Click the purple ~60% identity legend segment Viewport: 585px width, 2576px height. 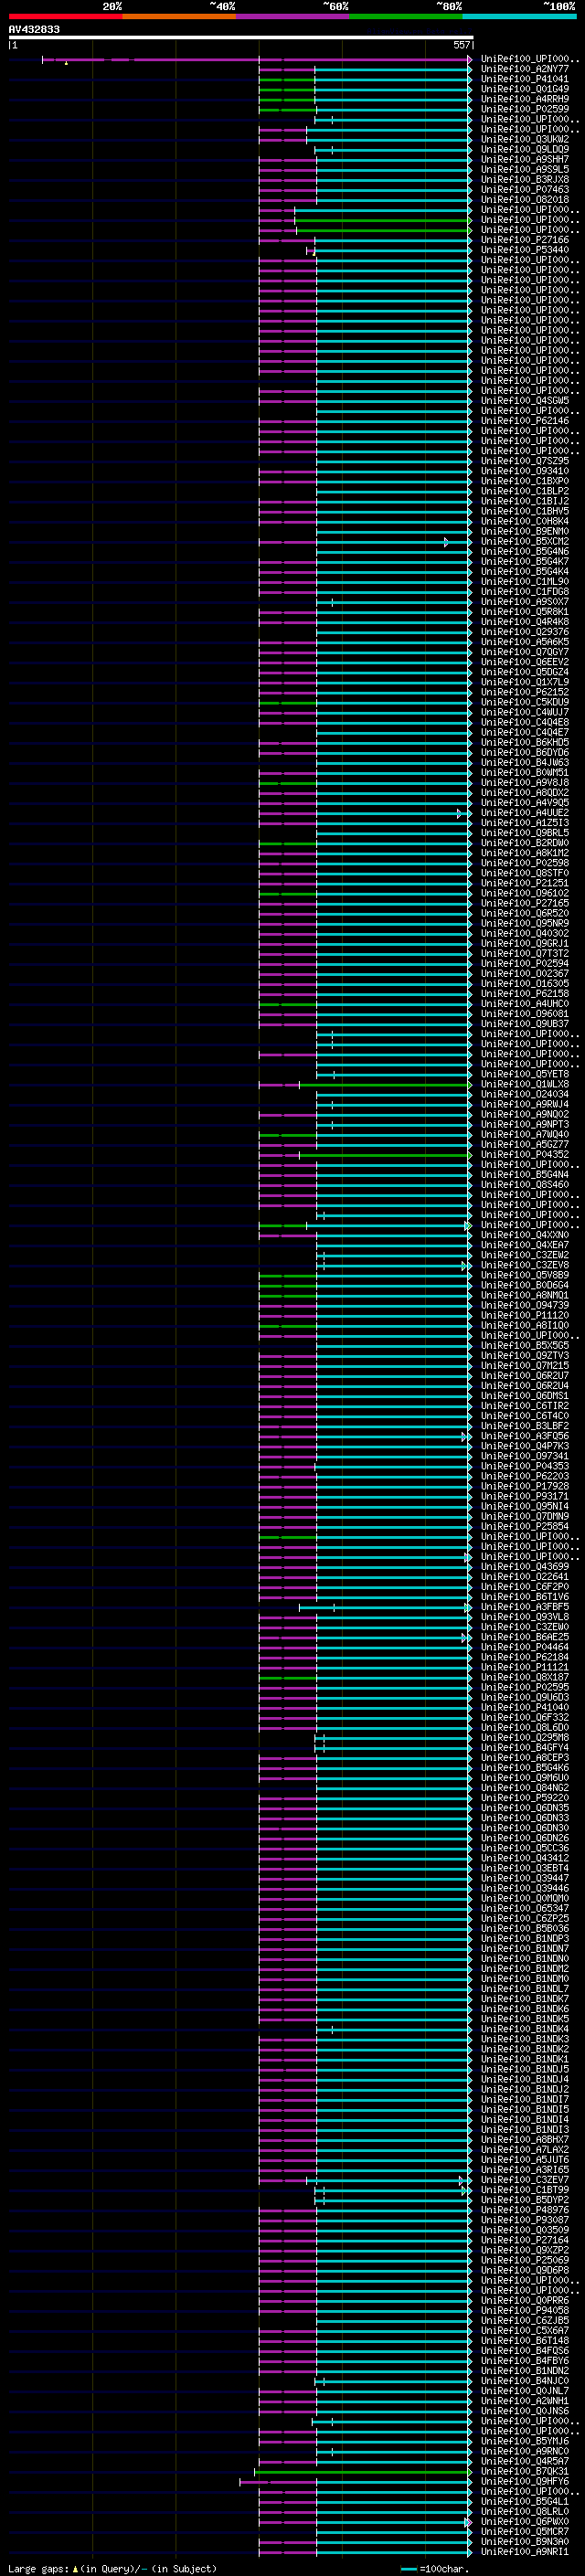[293, 16]
